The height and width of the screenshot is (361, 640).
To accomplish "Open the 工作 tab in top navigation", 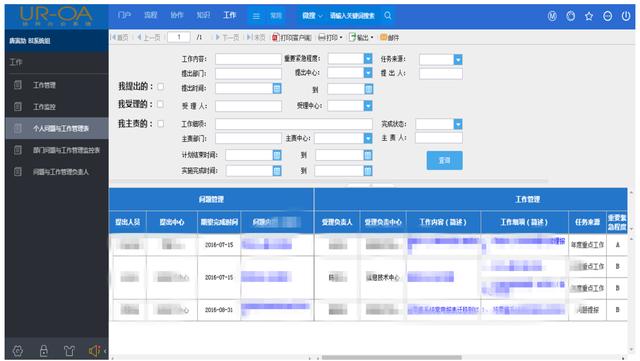I will click(230, 15).
